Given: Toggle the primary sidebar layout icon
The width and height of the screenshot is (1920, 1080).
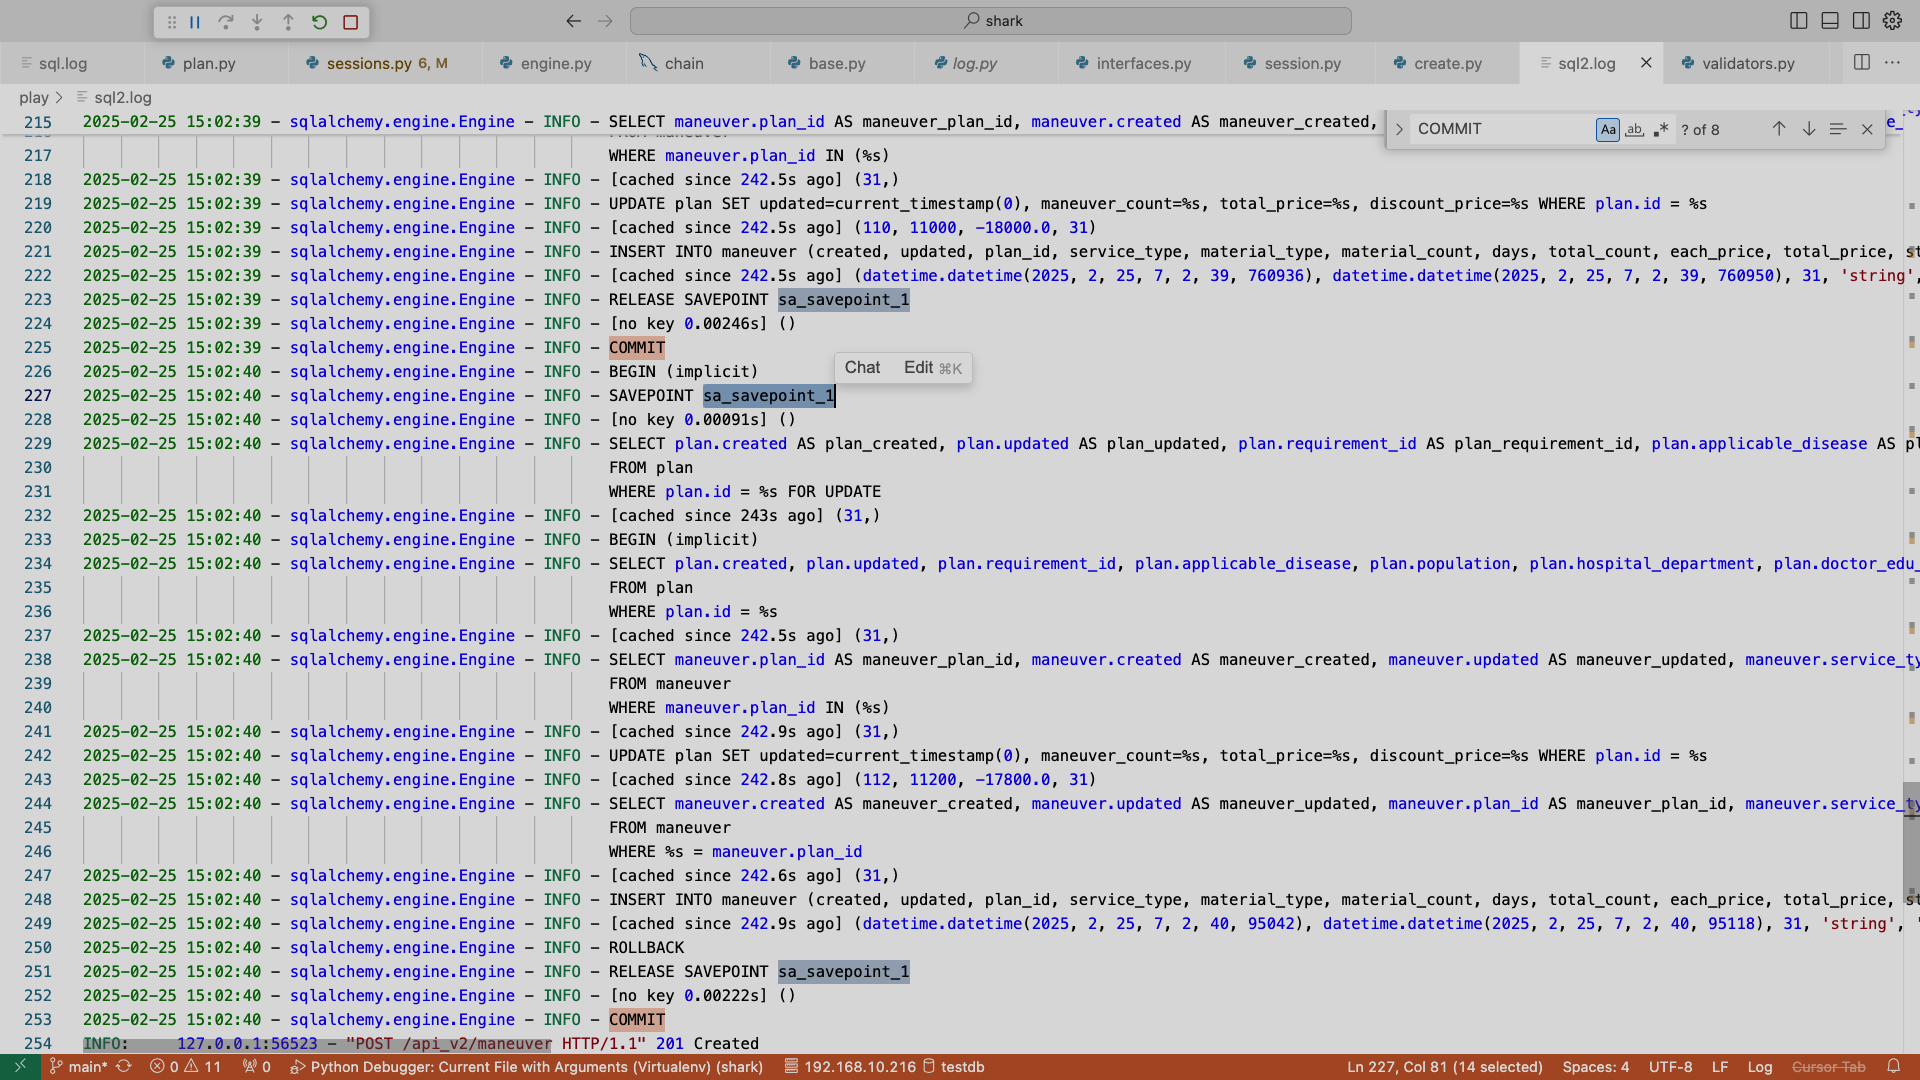Looking at the screenshot, I should pos(1798,21).
